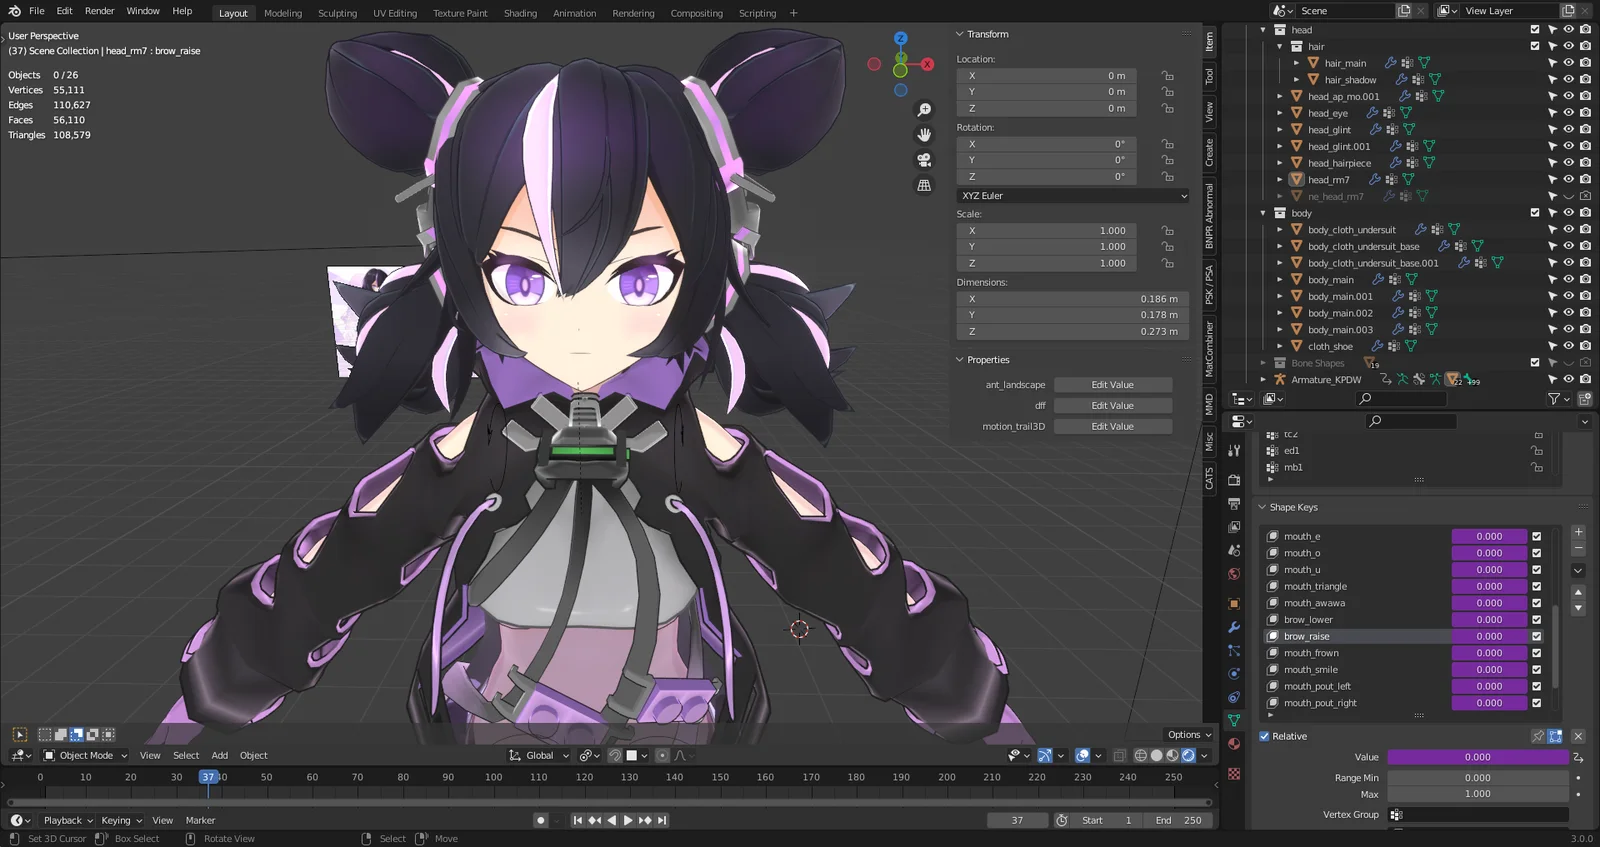Viewport: 1600px width, 847px height.
Task: Open rotation mode XYZ Euler dropdown
Action: pyautogui.click(x=1073, y=196)
